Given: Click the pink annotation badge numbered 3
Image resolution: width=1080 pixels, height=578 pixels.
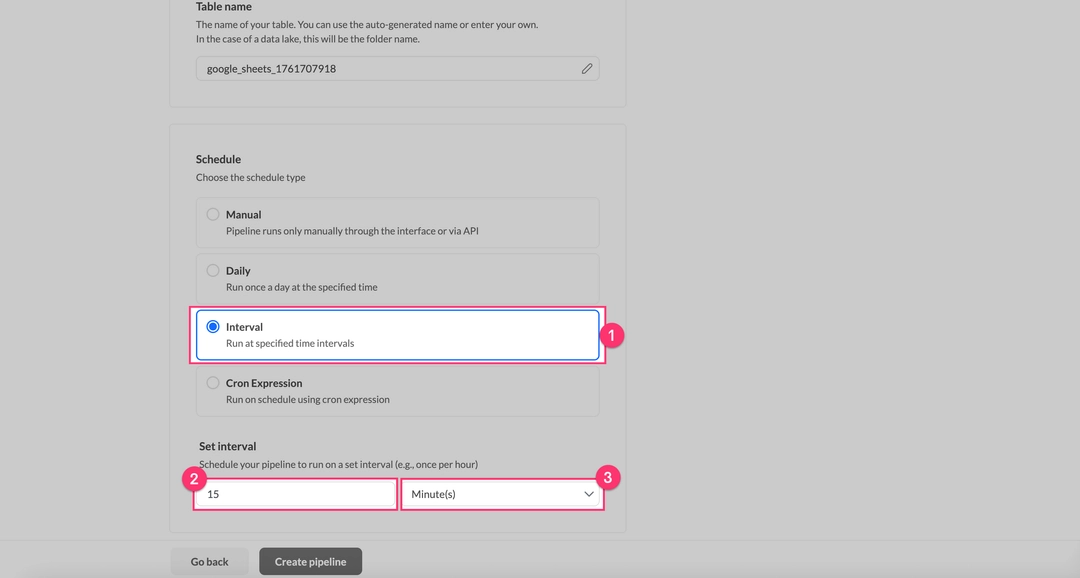Looking at the screenshot, I should tap(607, 478).
